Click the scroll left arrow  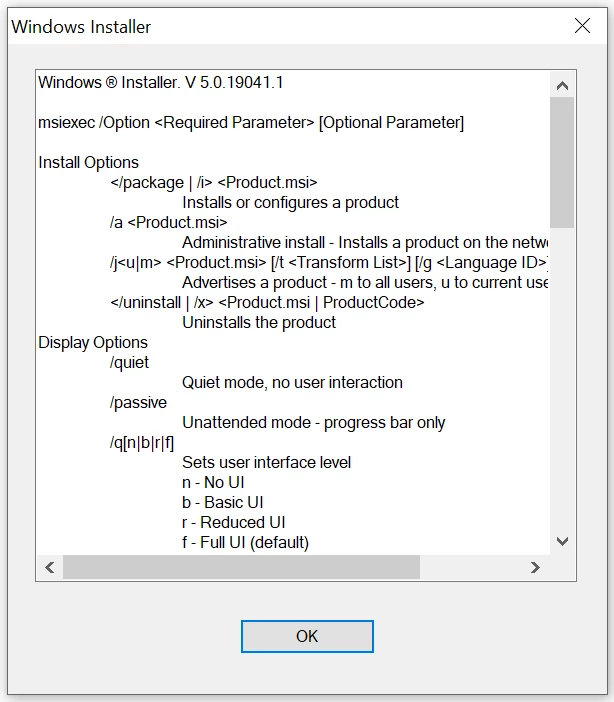pos(50,567)
